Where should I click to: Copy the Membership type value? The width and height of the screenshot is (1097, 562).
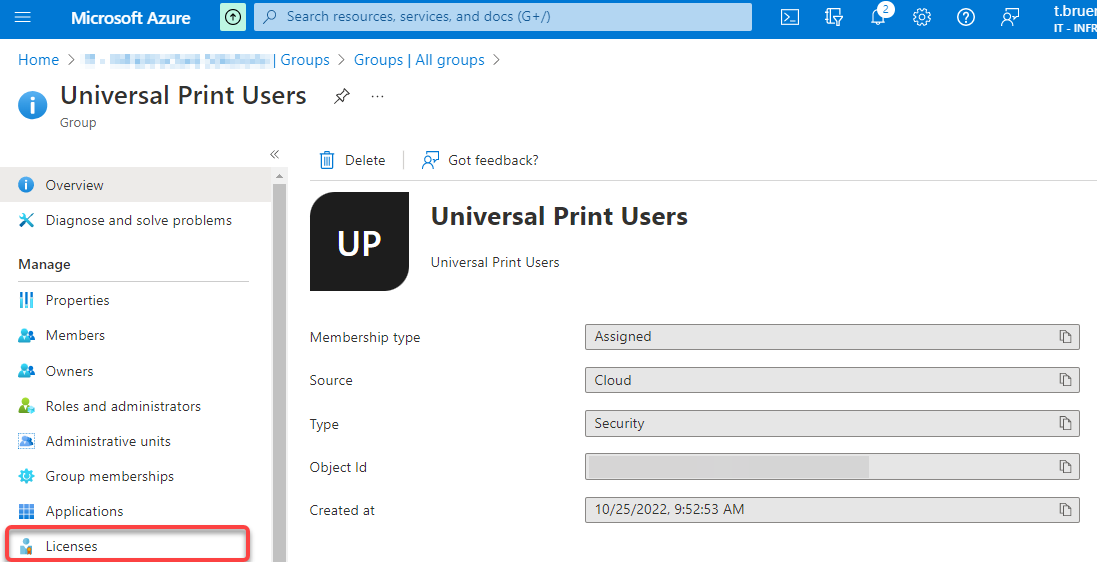(1066, 337)
